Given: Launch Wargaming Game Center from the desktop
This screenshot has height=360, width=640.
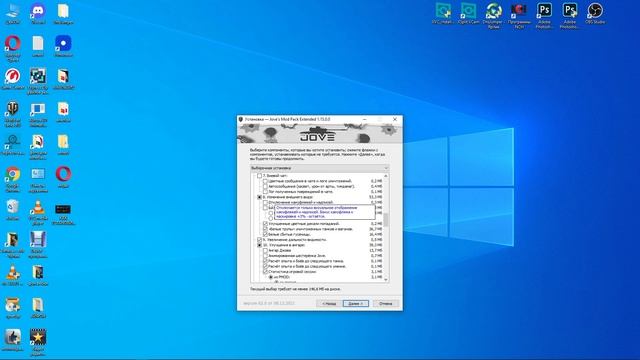Looking at the screenshot, I should [x=13, y=79].
